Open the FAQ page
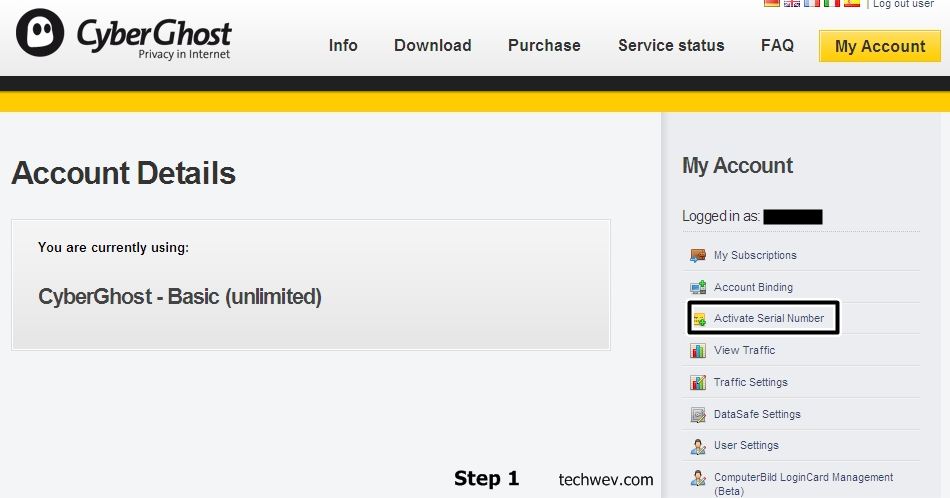The width and height of the screenshot is (950, 498). [x=777, y=45]
